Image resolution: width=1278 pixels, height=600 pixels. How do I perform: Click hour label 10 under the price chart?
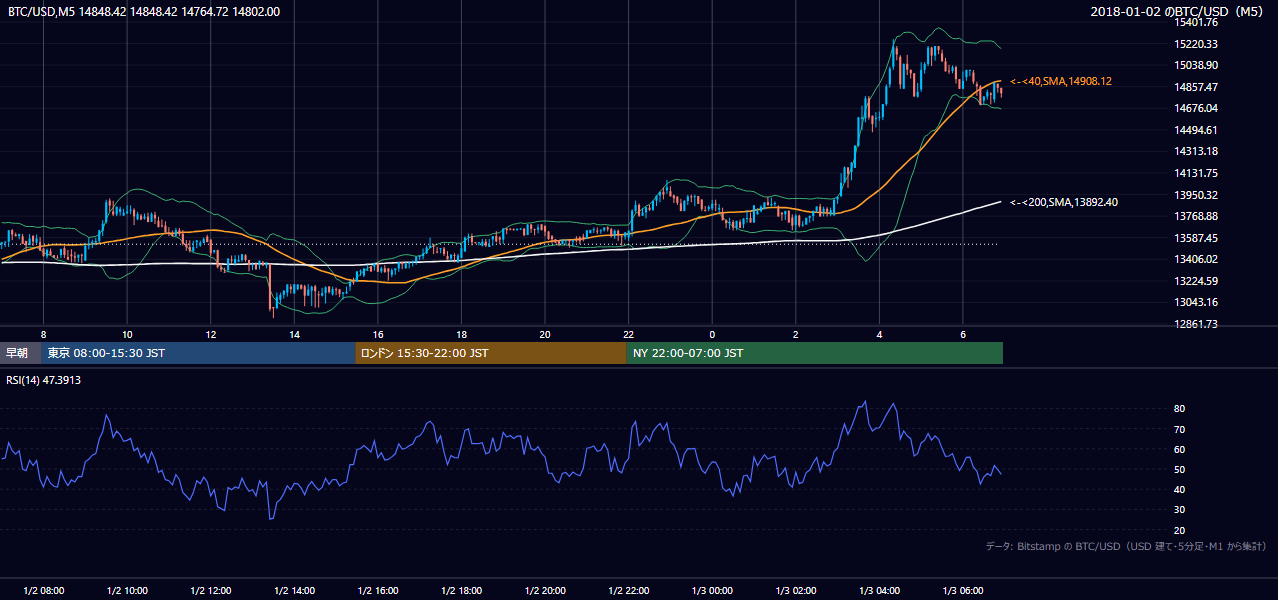tap(127, 334)
